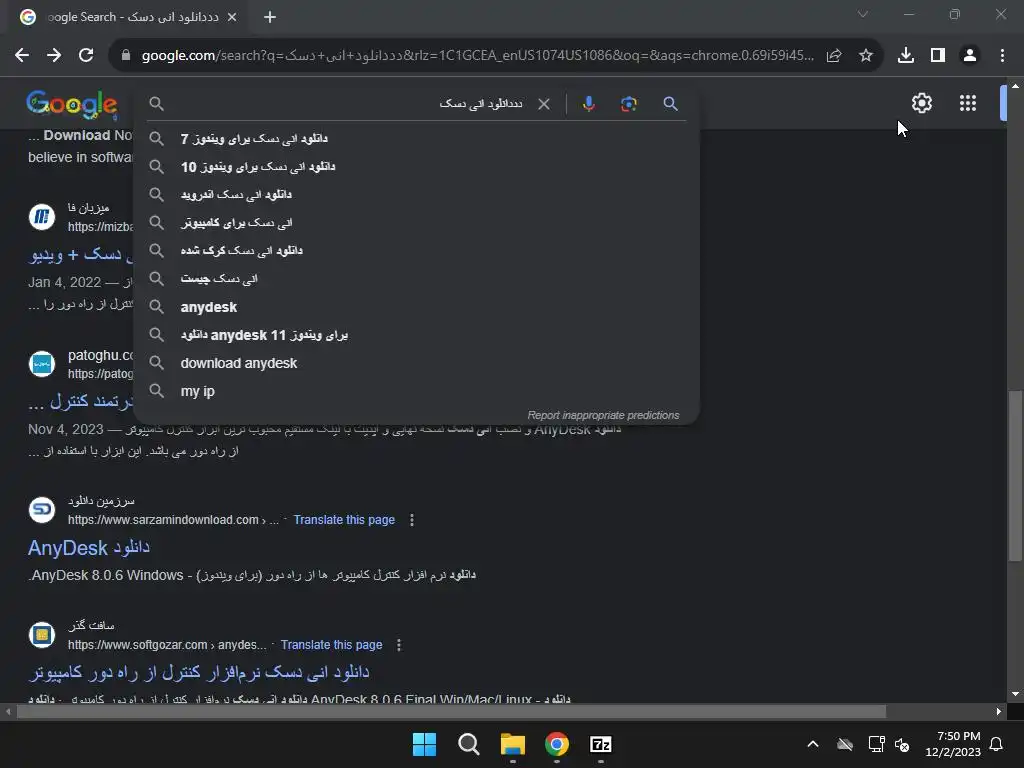Image resolution: width=1024 pixels, height=768 pixels.
Task: Toggle the Chrome side panel
Action: click(938, 56)
